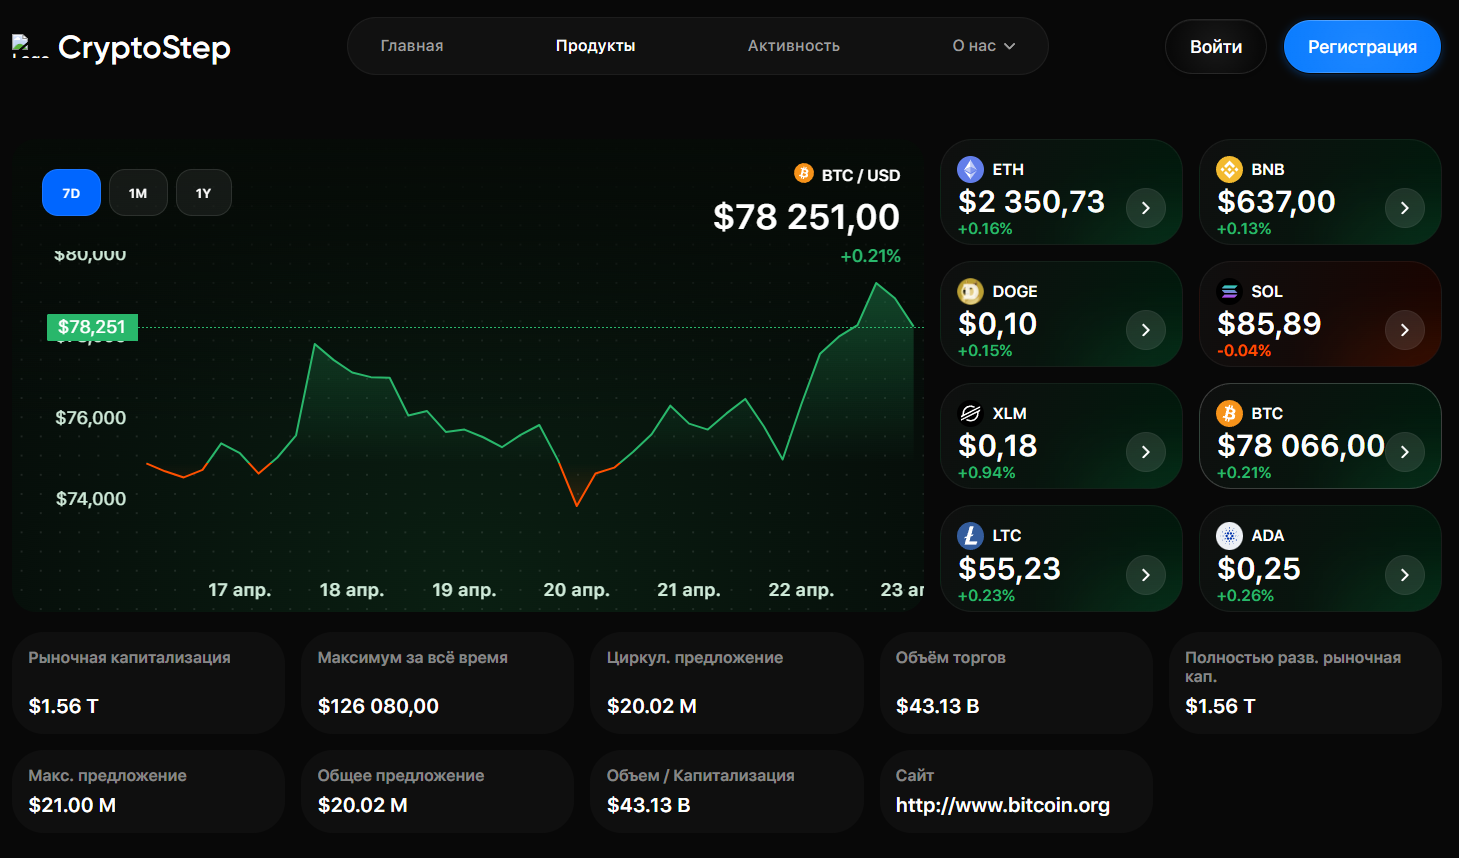Click the Cardano ADA icon

1229,536
